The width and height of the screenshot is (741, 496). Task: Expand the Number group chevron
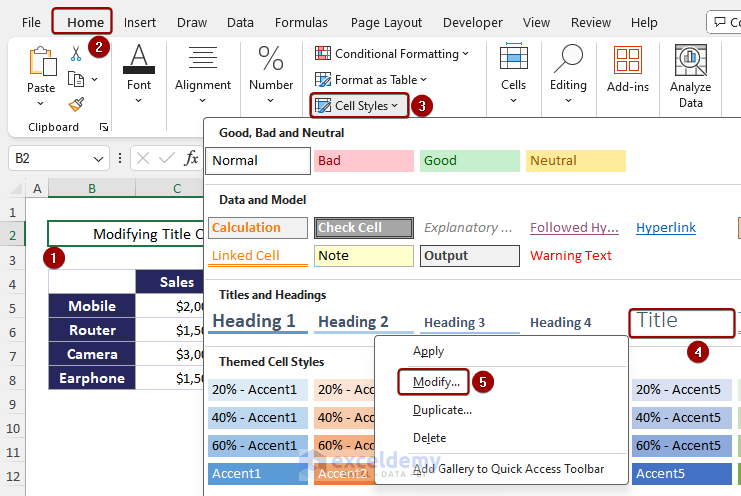coord(271,101)
